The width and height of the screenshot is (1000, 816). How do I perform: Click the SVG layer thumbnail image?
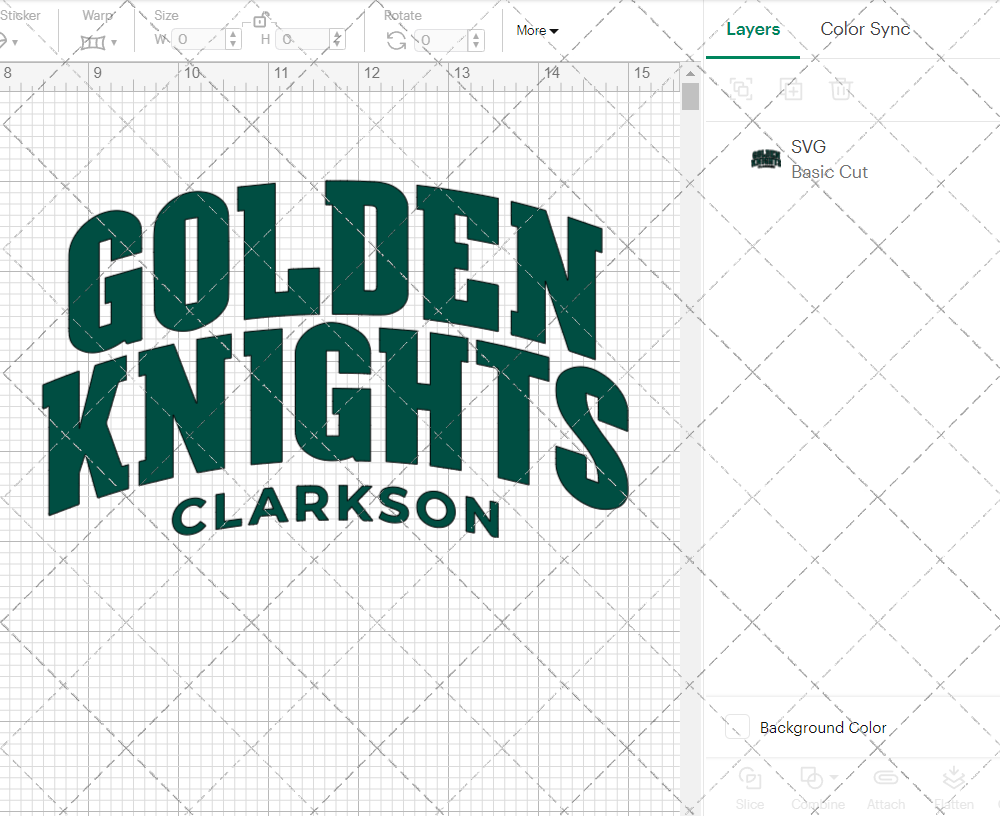tap(765, 158)
